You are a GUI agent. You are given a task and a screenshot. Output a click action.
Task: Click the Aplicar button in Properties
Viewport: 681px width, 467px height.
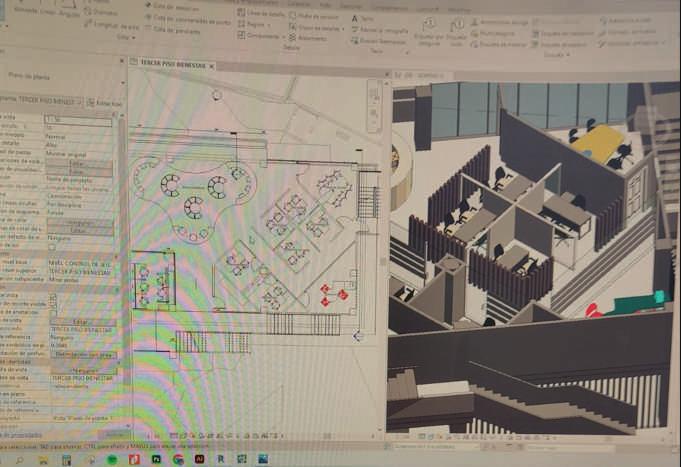coord(114,434)
